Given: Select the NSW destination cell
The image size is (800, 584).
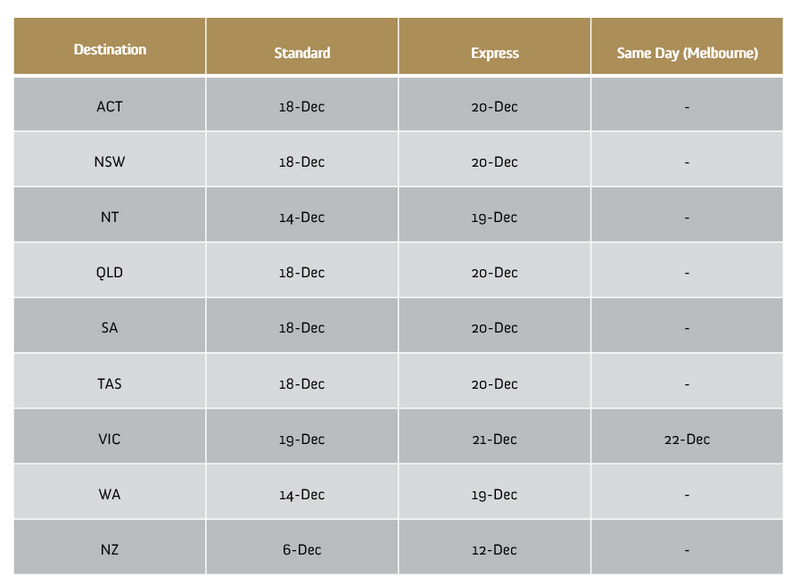Looking at the screenshot, I should tap(110, 159).
